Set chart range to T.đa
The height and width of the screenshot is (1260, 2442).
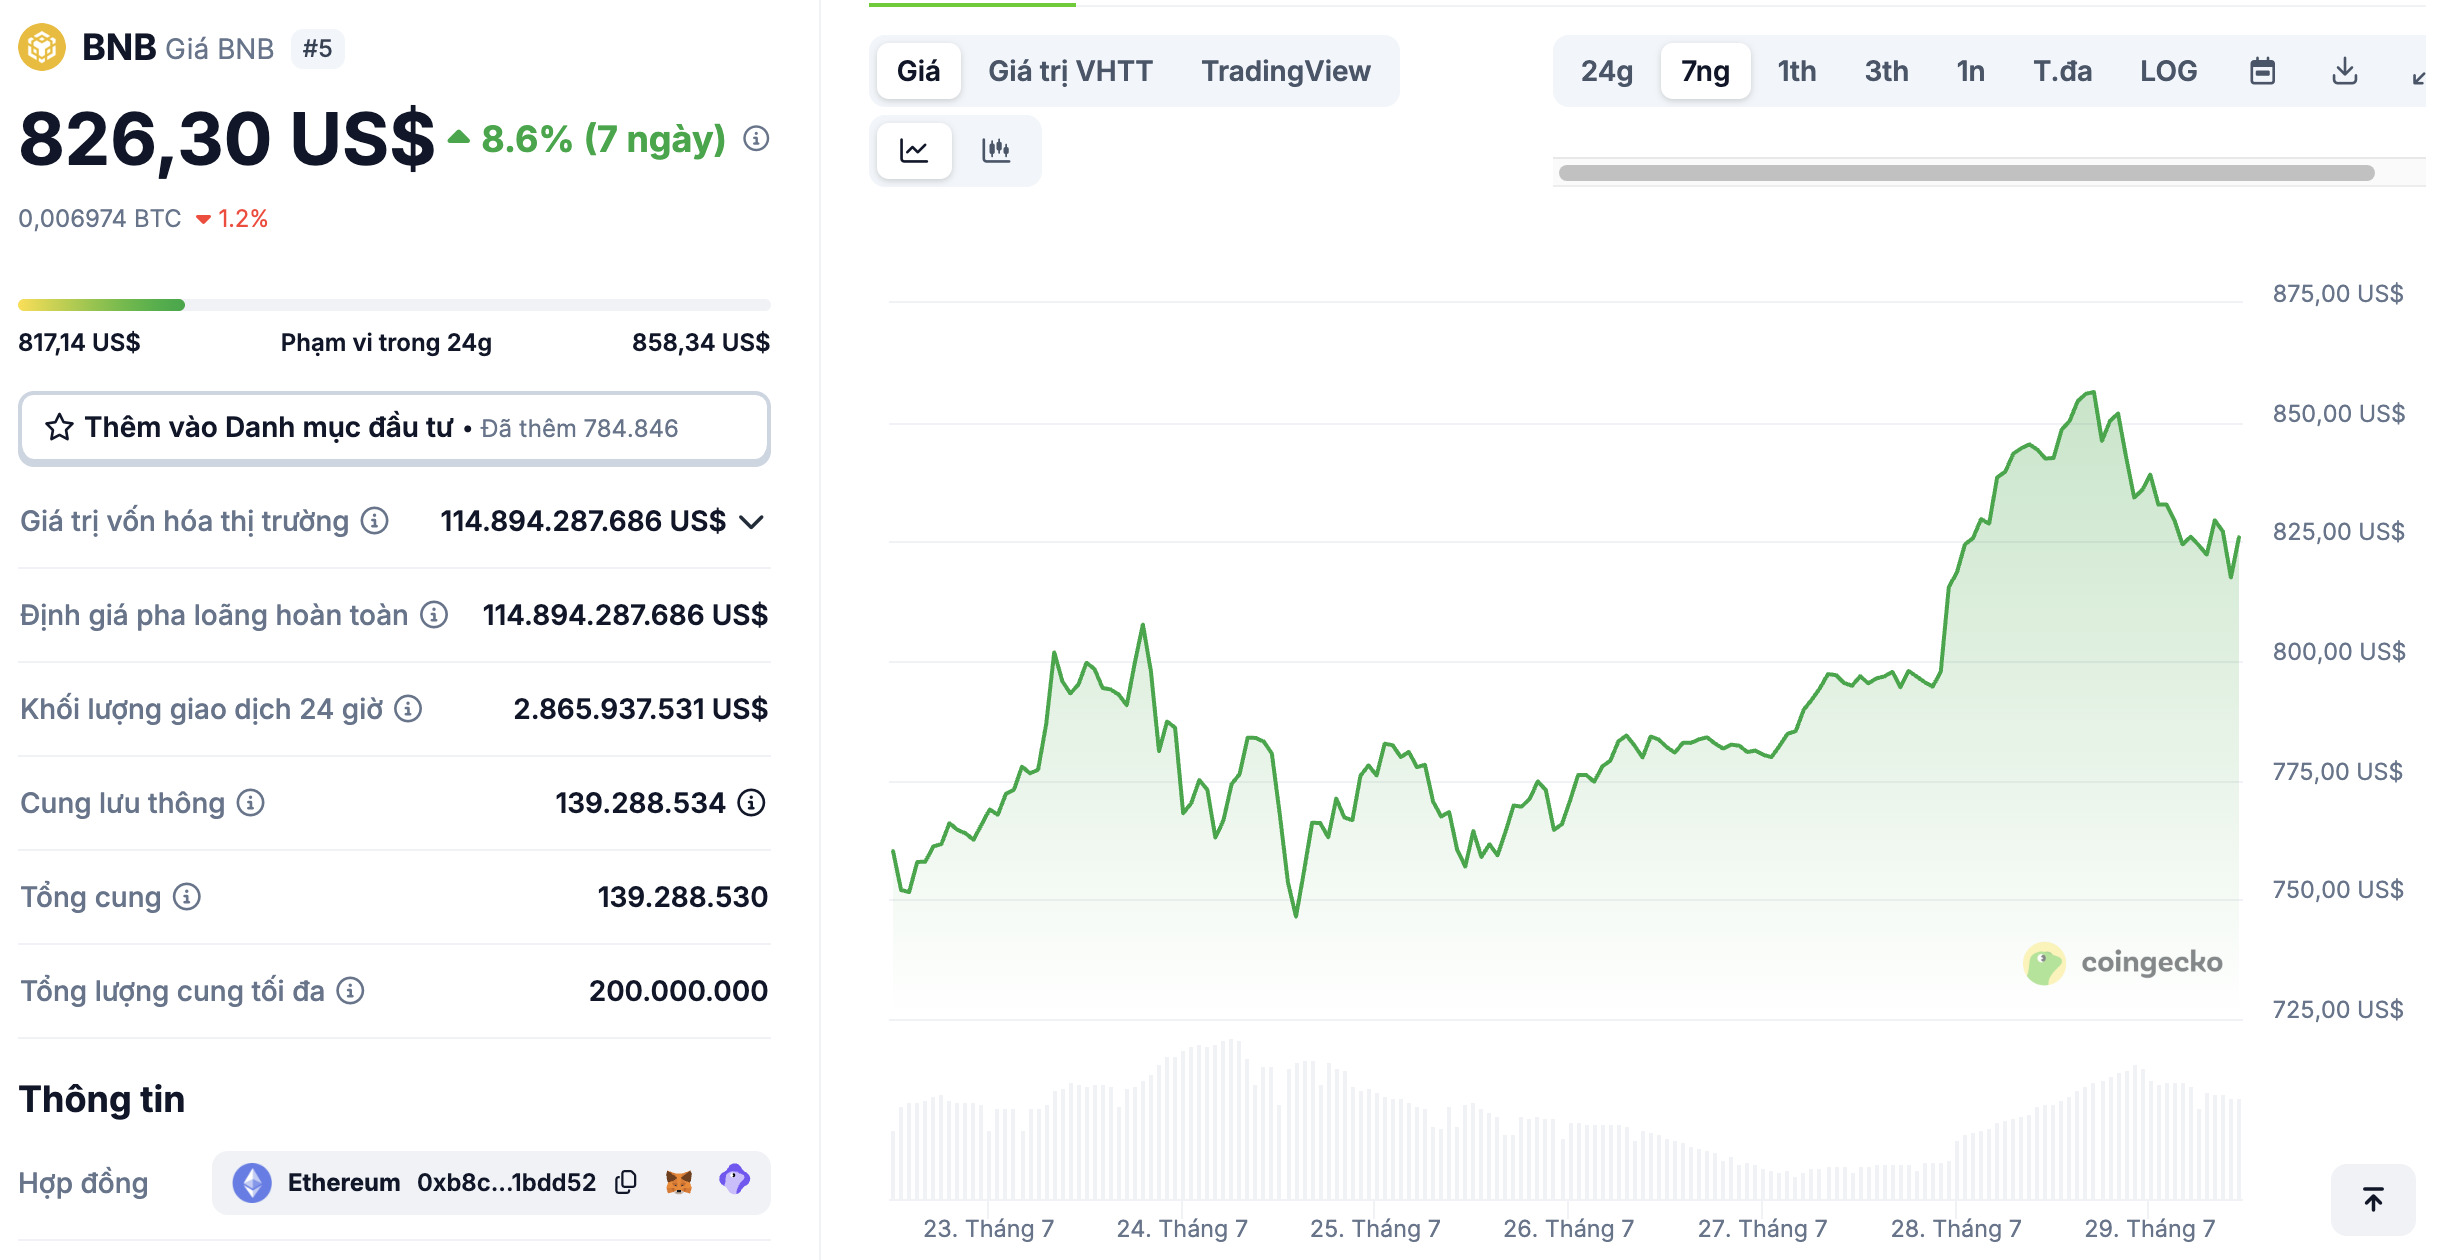coord(2062,71)
